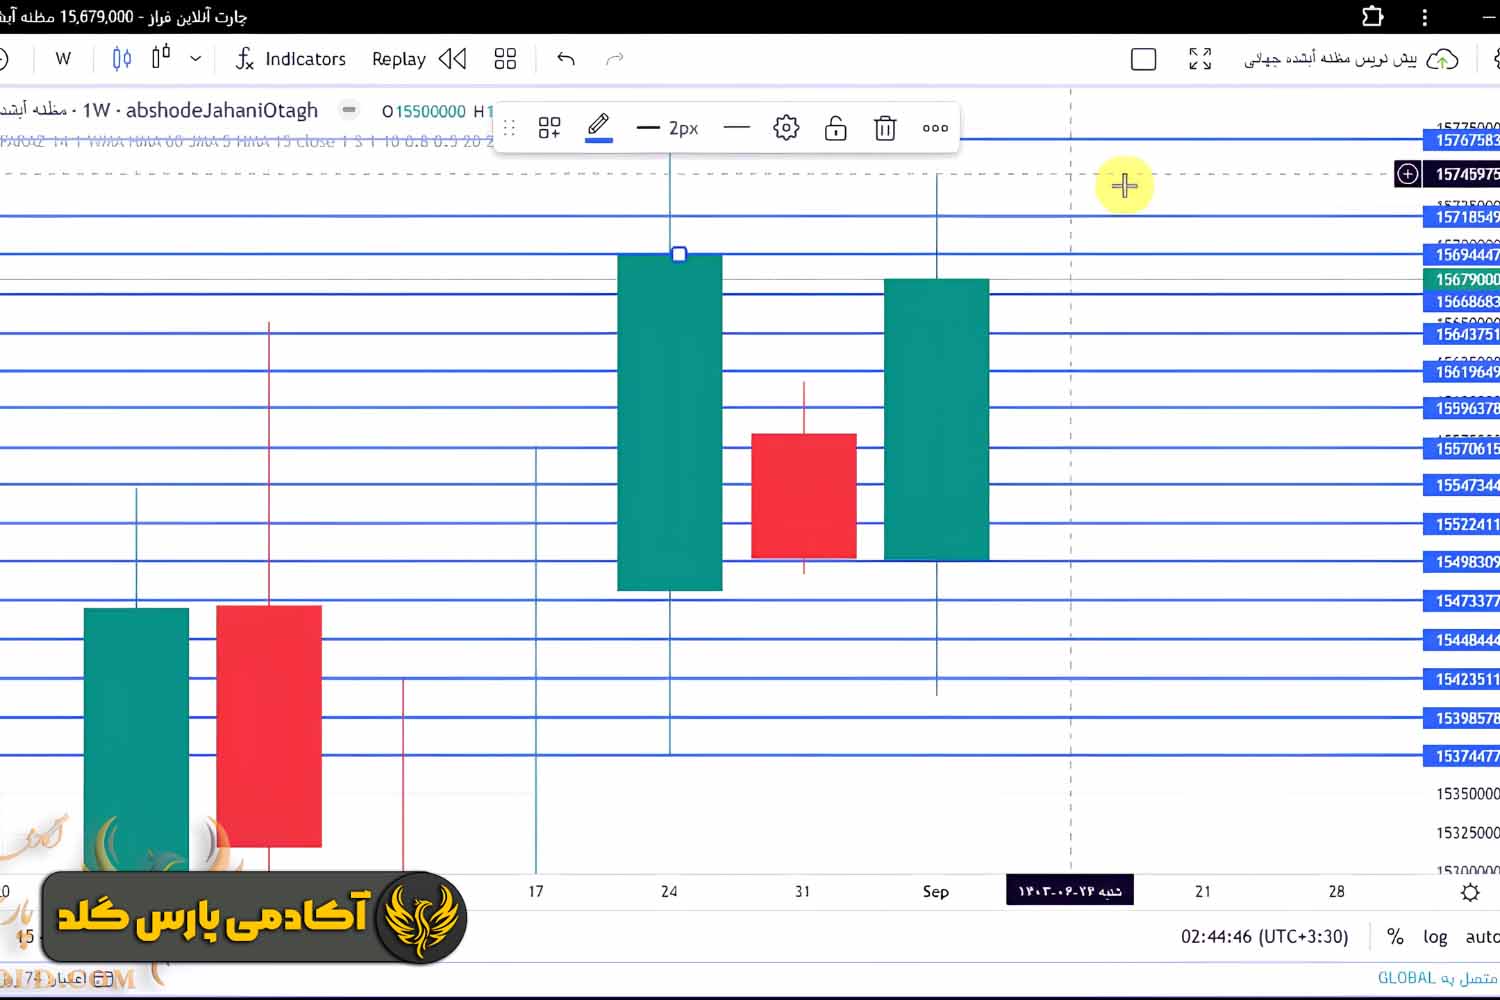The width and height of the screenshot is (1500, 1000).
Task: Toggle percent scale mode
Action: click(1395, 937)
